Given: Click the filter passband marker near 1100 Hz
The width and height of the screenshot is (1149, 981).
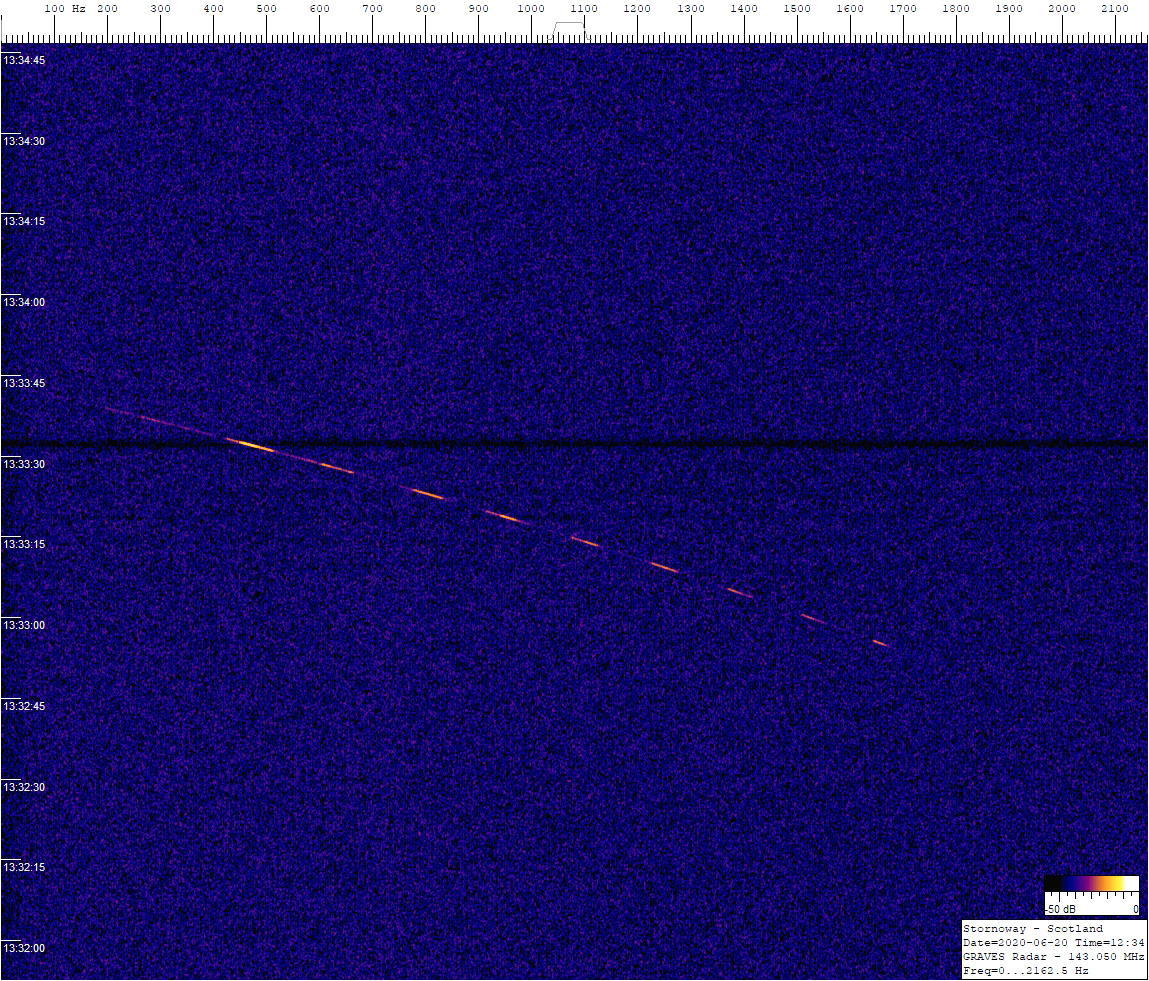Looking at the screenshot, I should (x=569, y=29).
